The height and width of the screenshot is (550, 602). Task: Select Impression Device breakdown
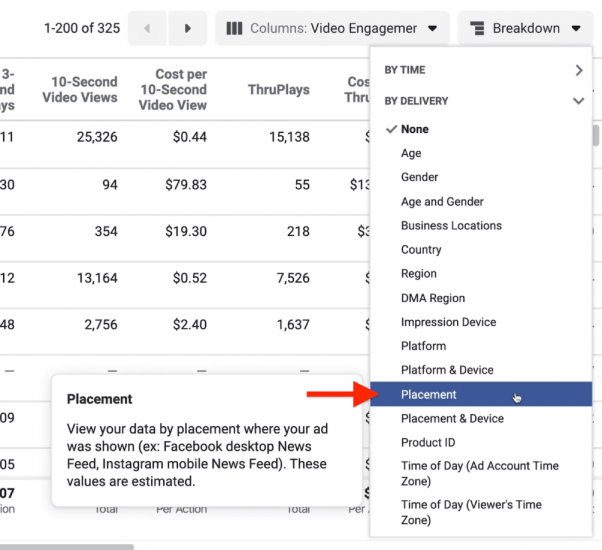[x=448, y=322]
